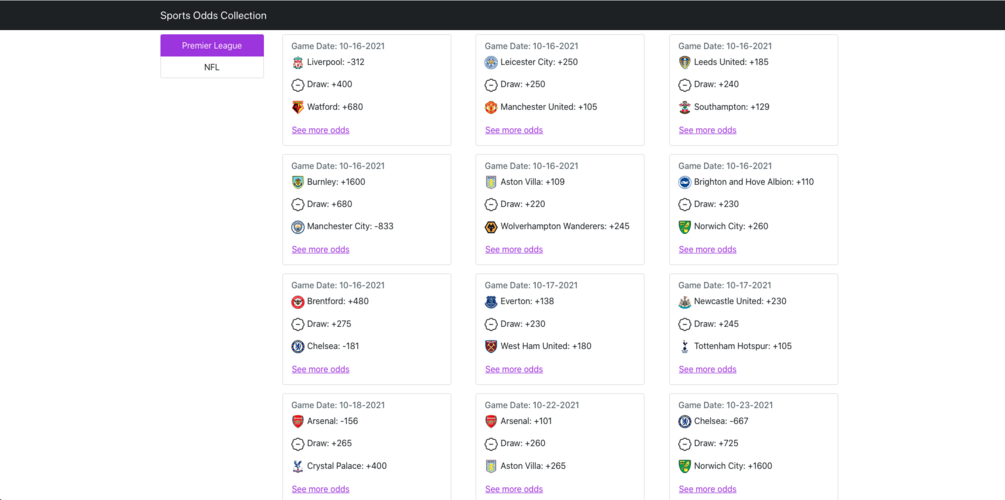Open the Sports Odds Collection home link
The height and width of the screenshot is (500, 1005).
(x=213, y=15)
